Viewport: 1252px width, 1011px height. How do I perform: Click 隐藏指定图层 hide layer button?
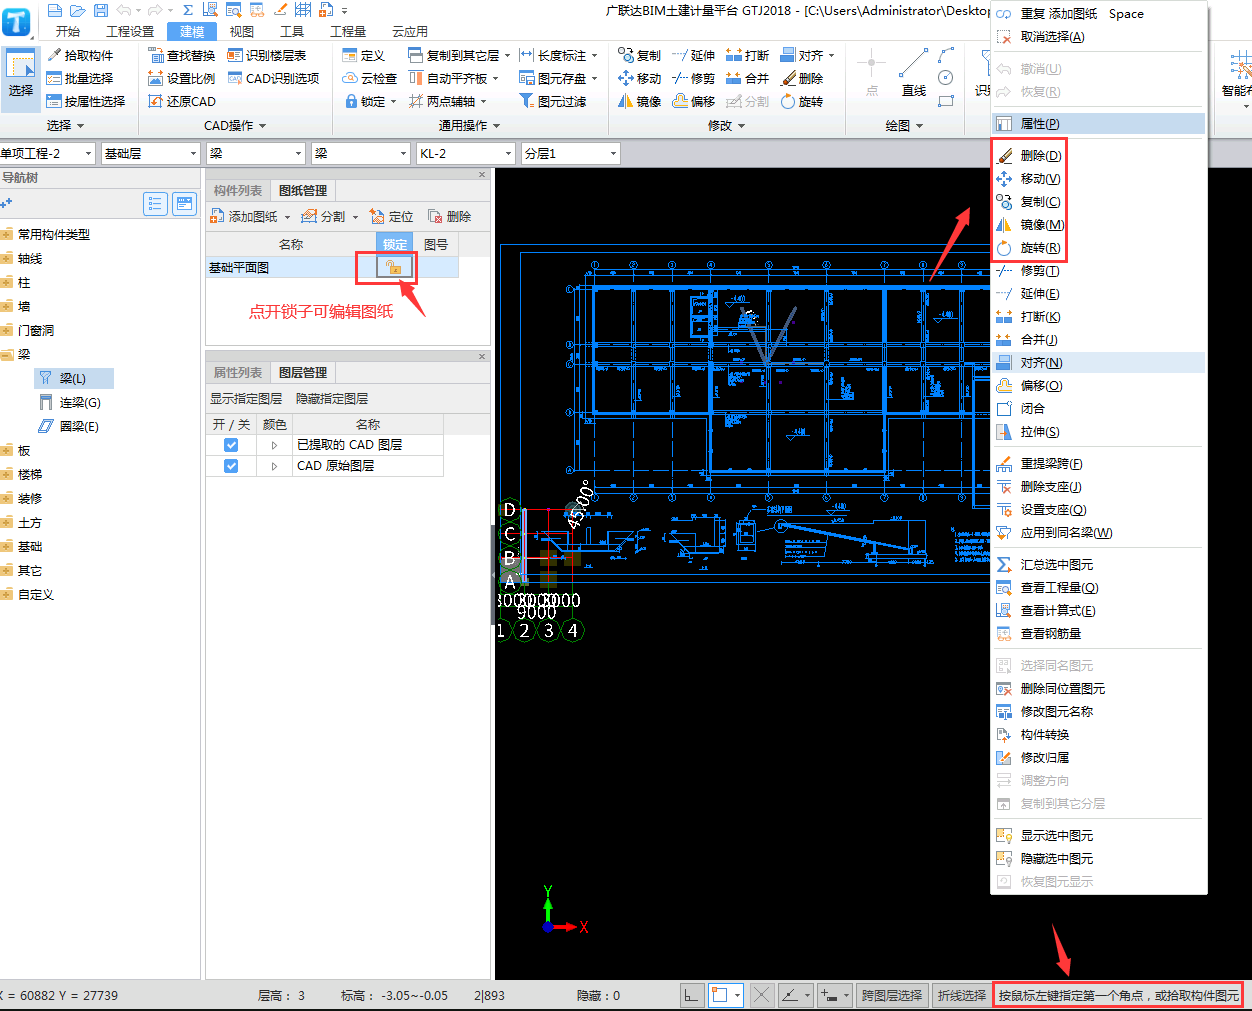pyautogui.click(x=332, y=398)
